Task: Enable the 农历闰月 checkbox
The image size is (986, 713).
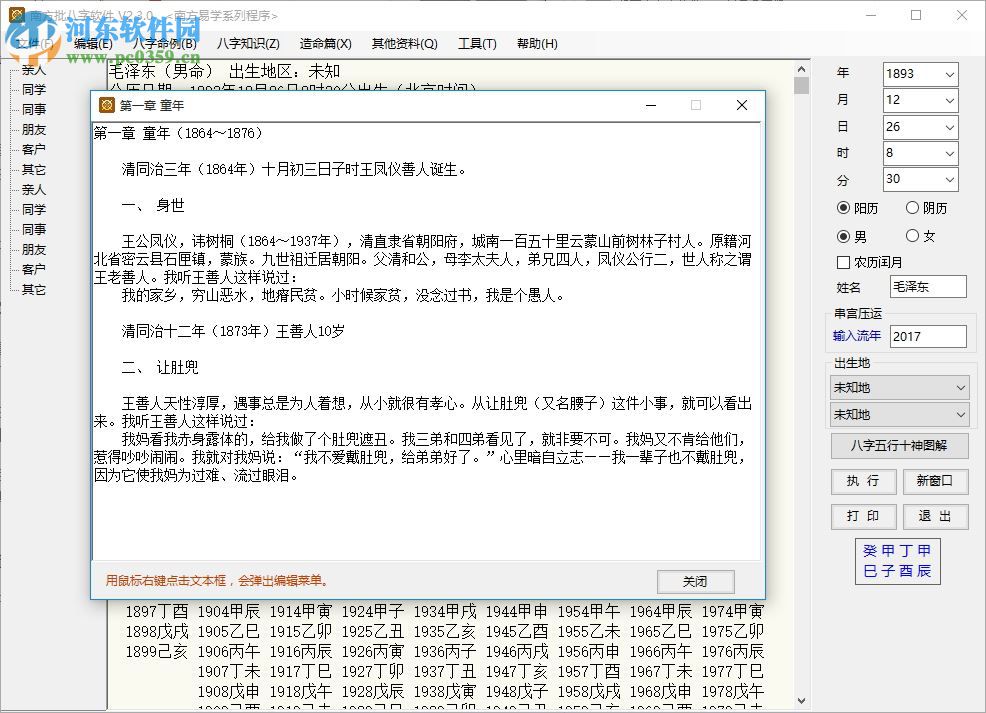Action: click(845, 262)
